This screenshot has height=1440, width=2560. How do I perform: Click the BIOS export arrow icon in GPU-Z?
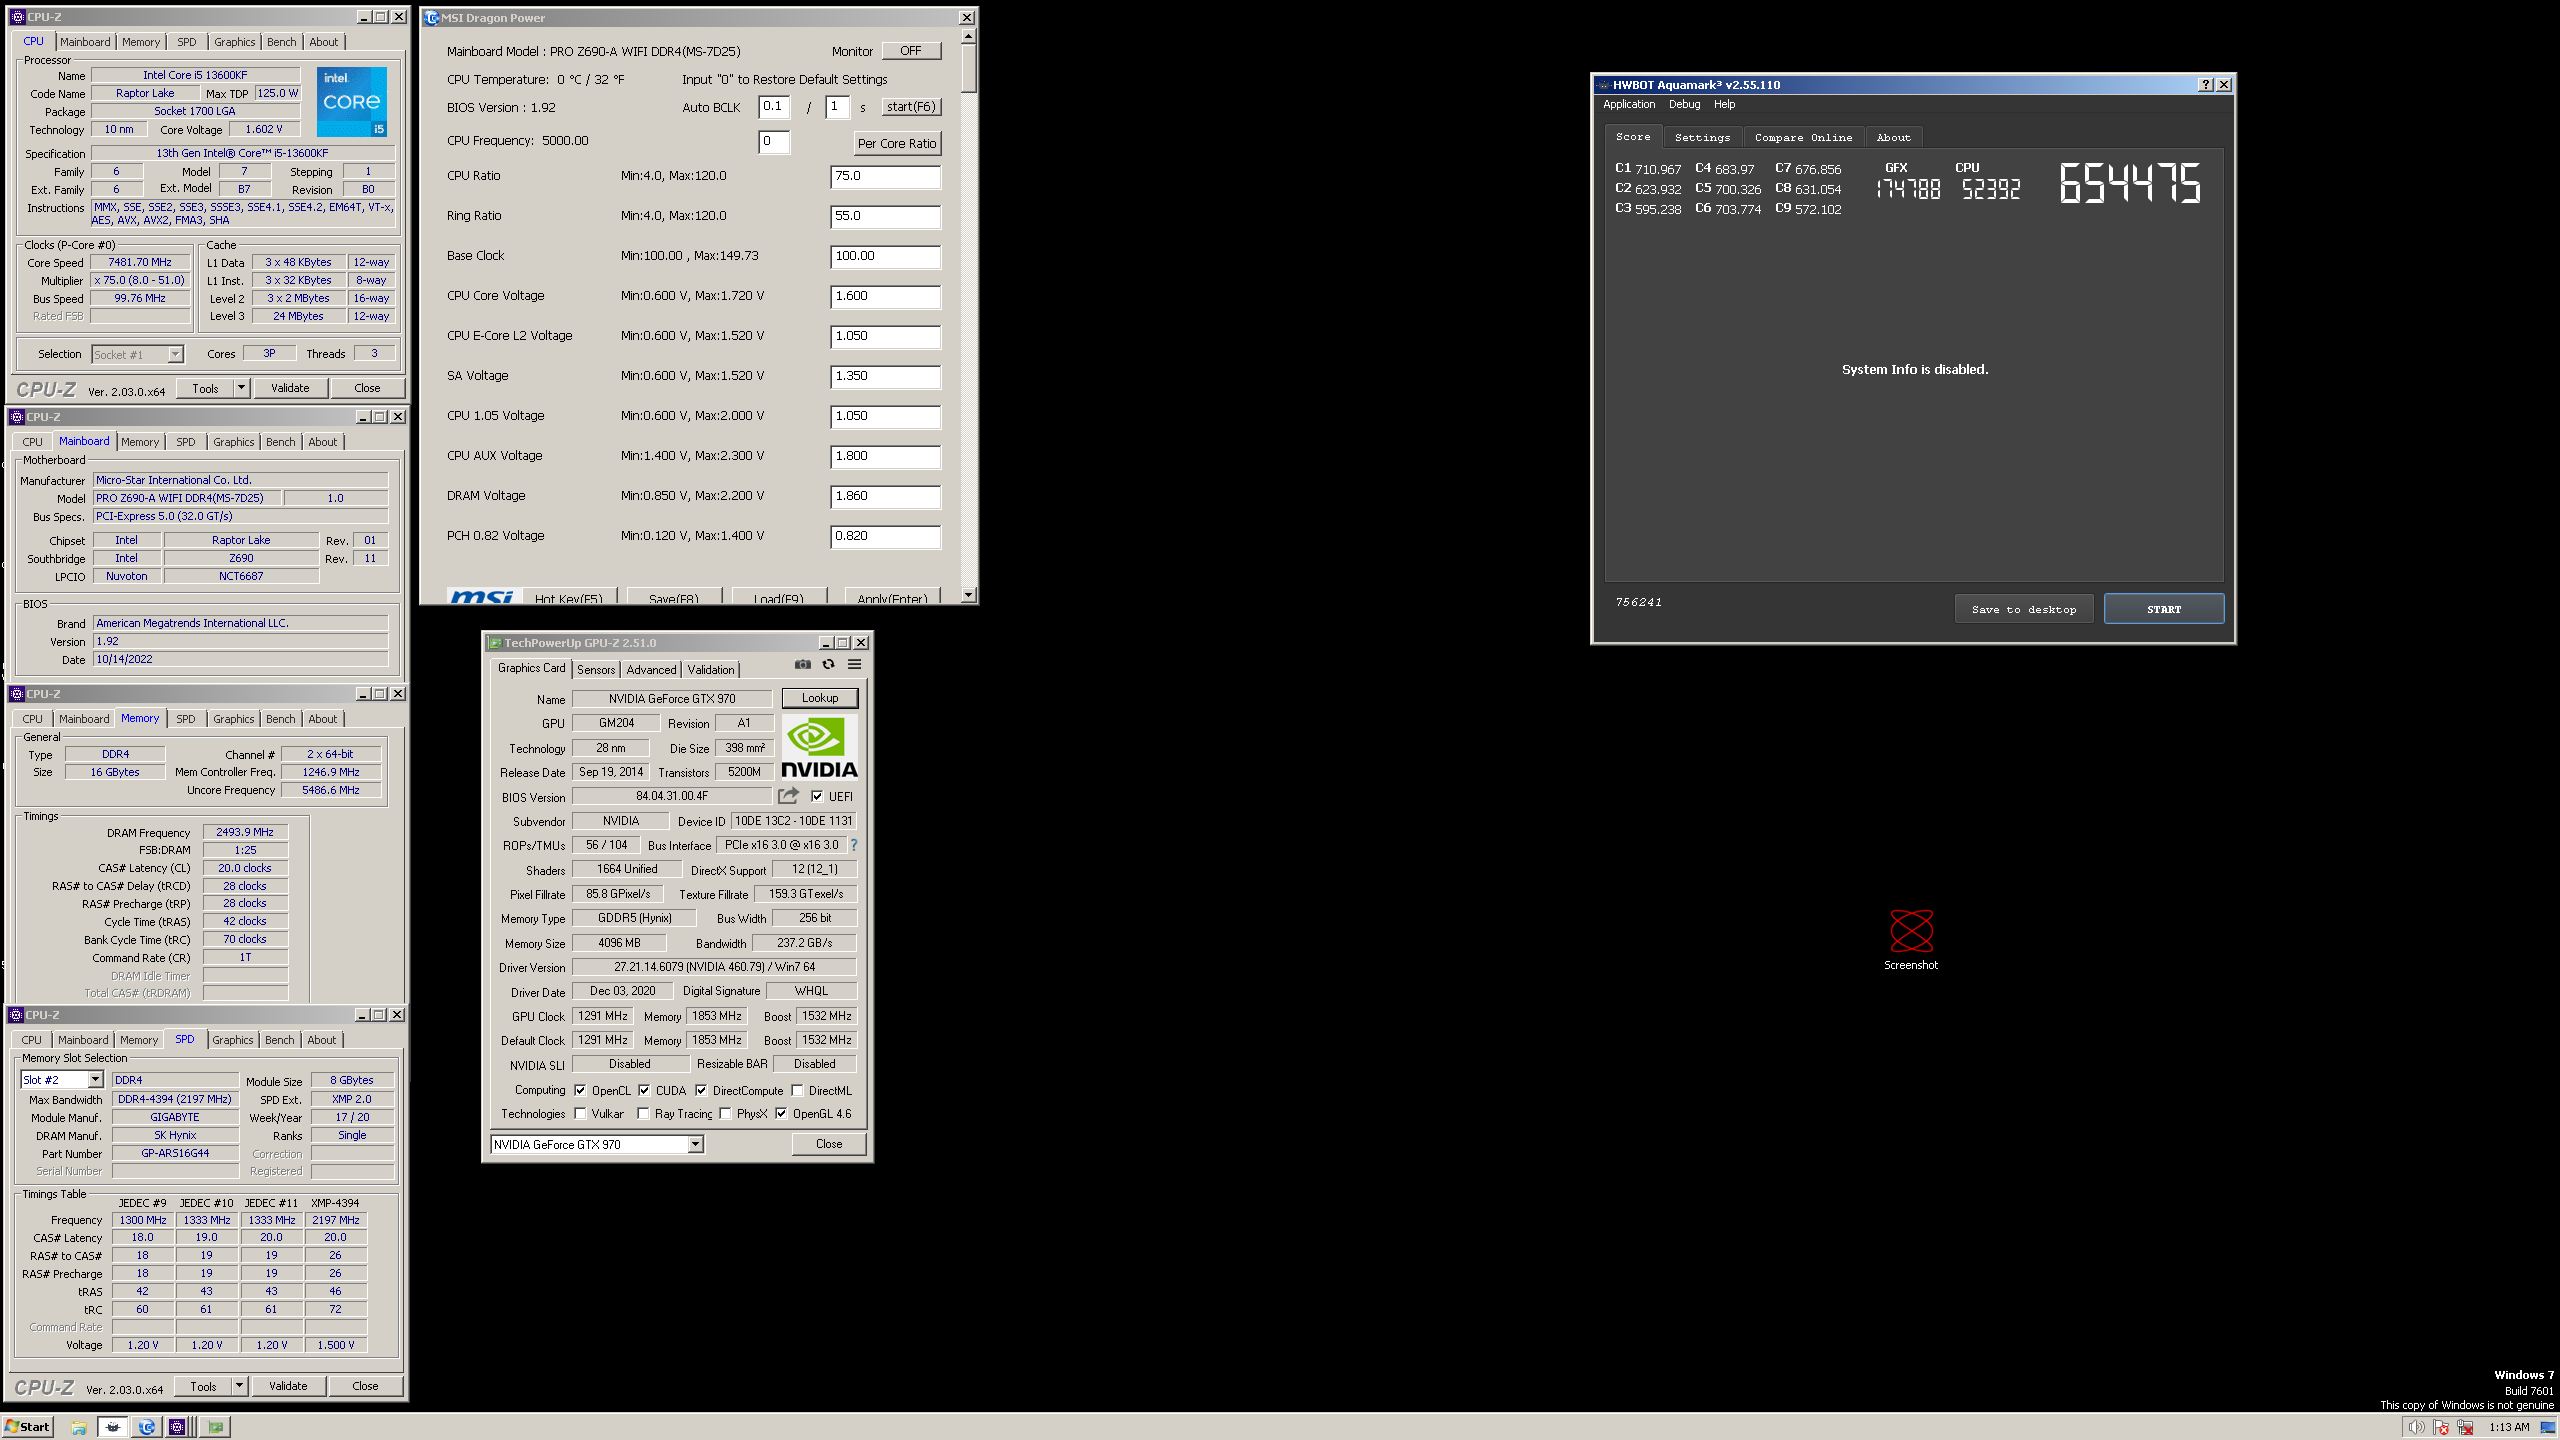789,796
